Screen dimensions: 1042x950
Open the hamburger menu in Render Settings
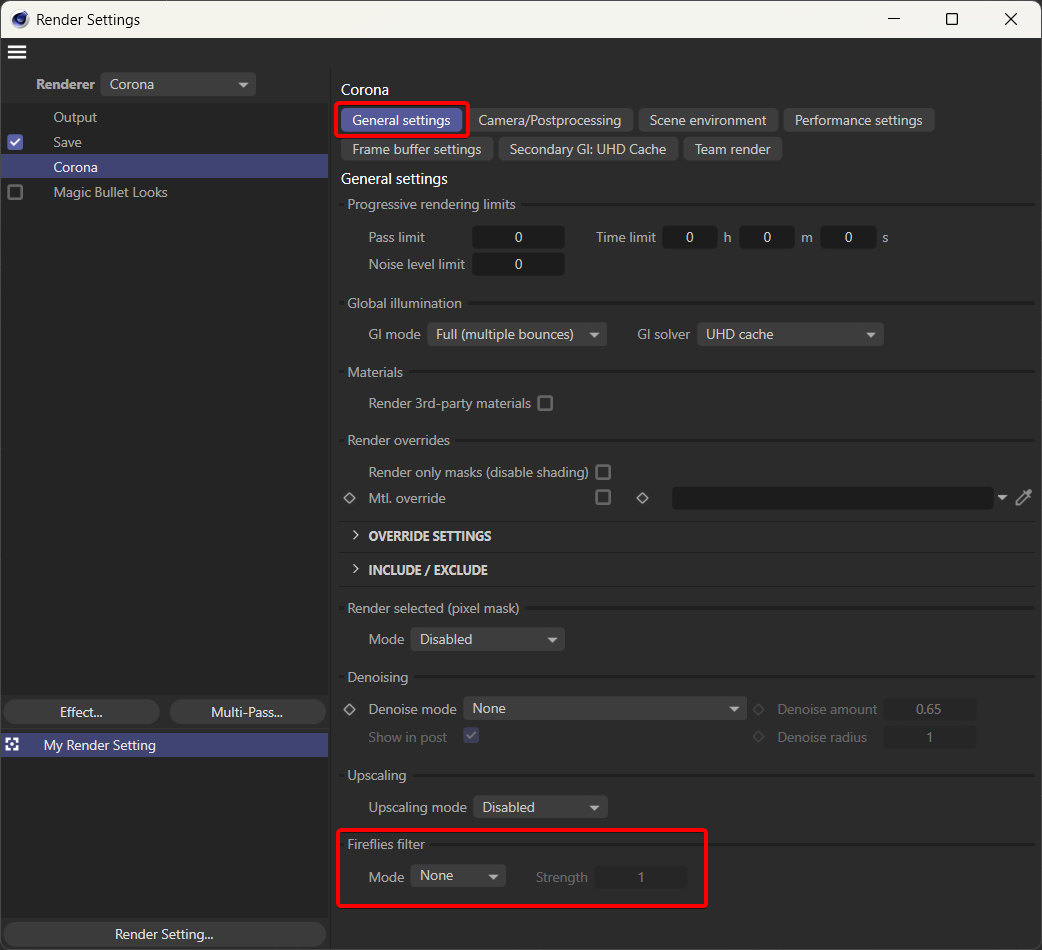17,52
